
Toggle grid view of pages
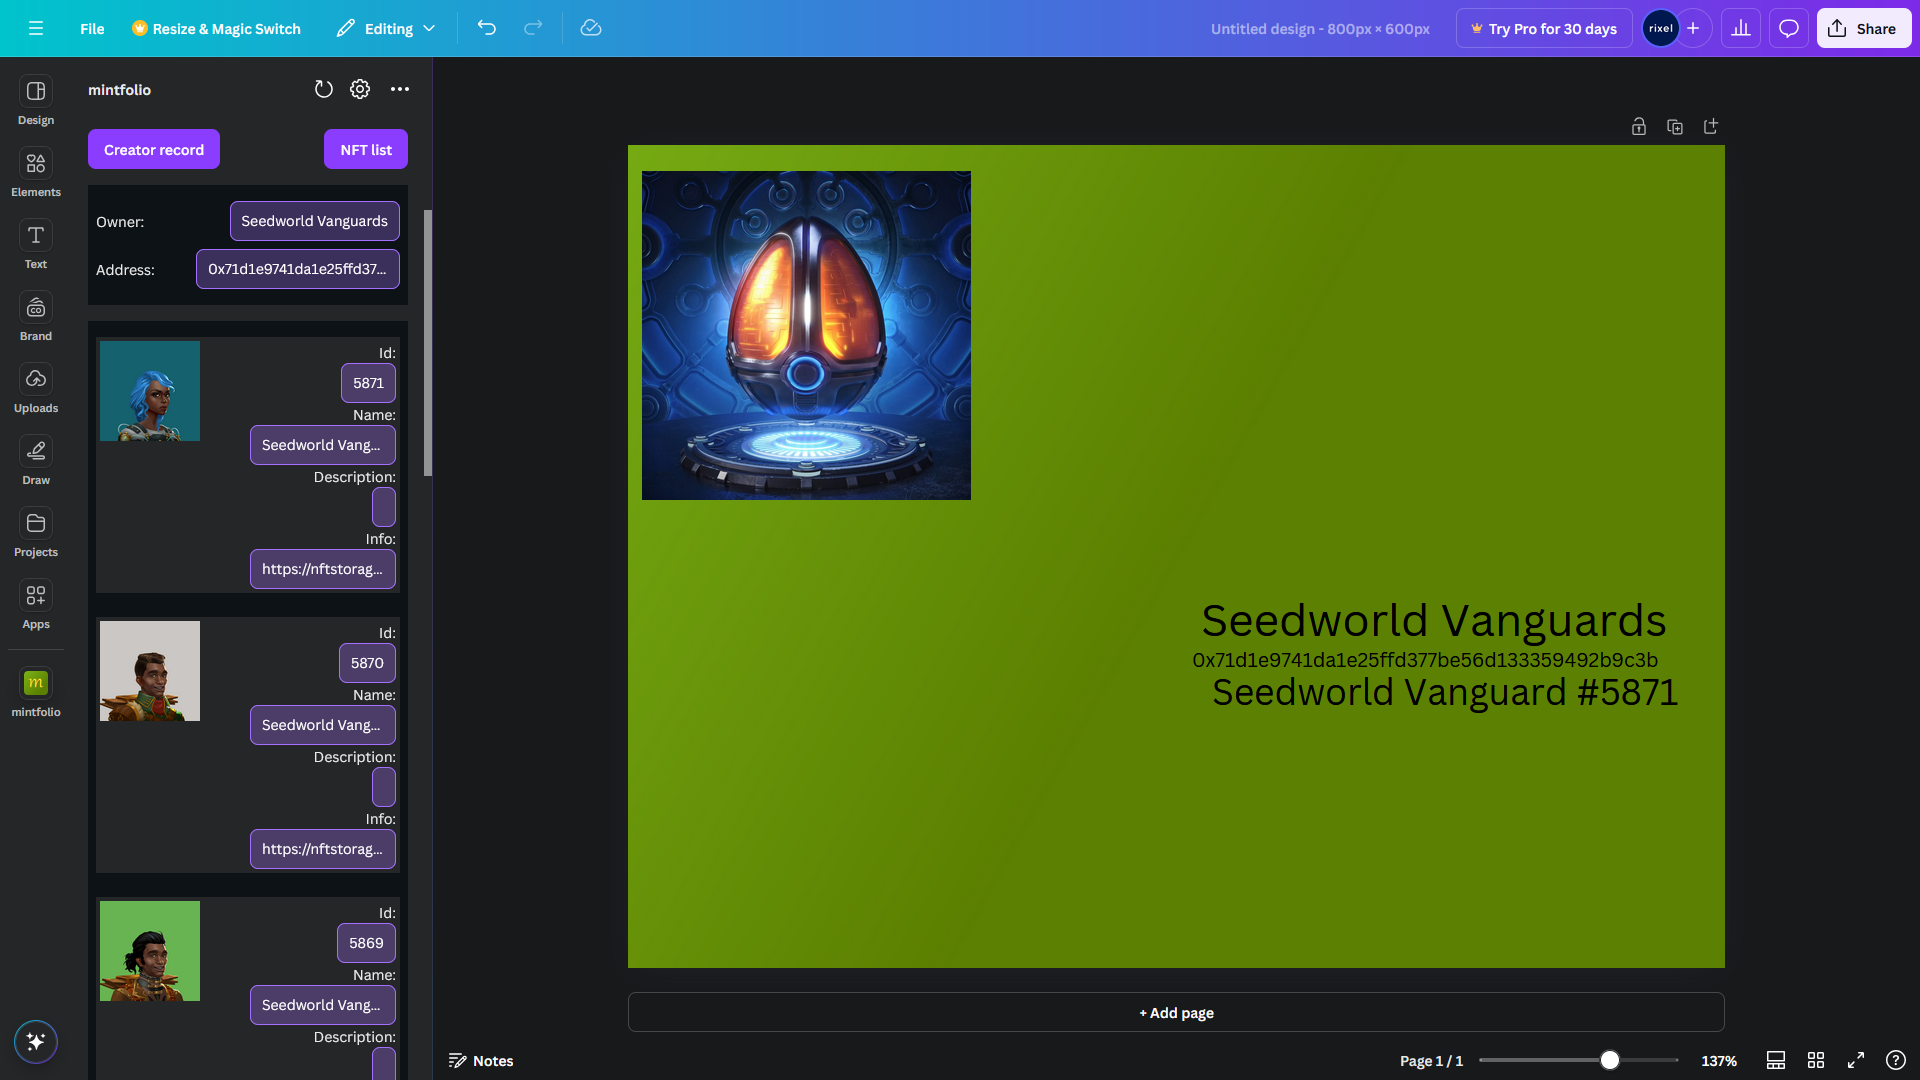(1816, 1060)
